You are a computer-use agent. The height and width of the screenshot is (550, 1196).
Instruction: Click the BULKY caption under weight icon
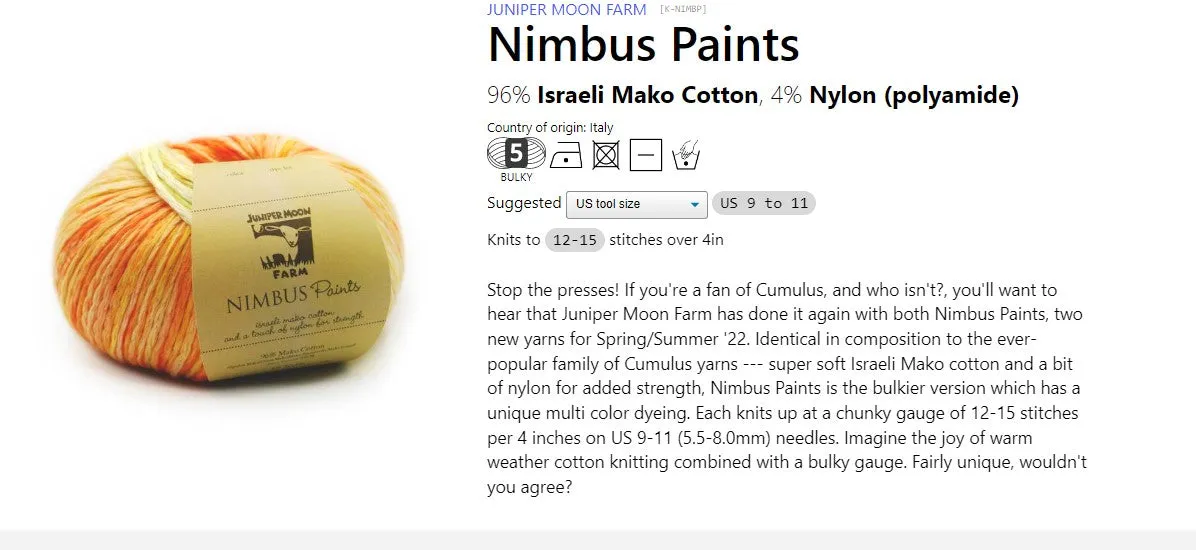(x=516, y=178)
